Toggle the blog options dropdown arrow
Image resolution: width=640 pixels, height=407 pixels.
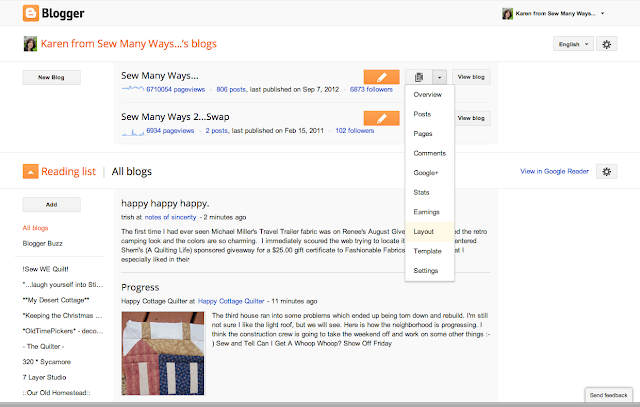[440, 77]
